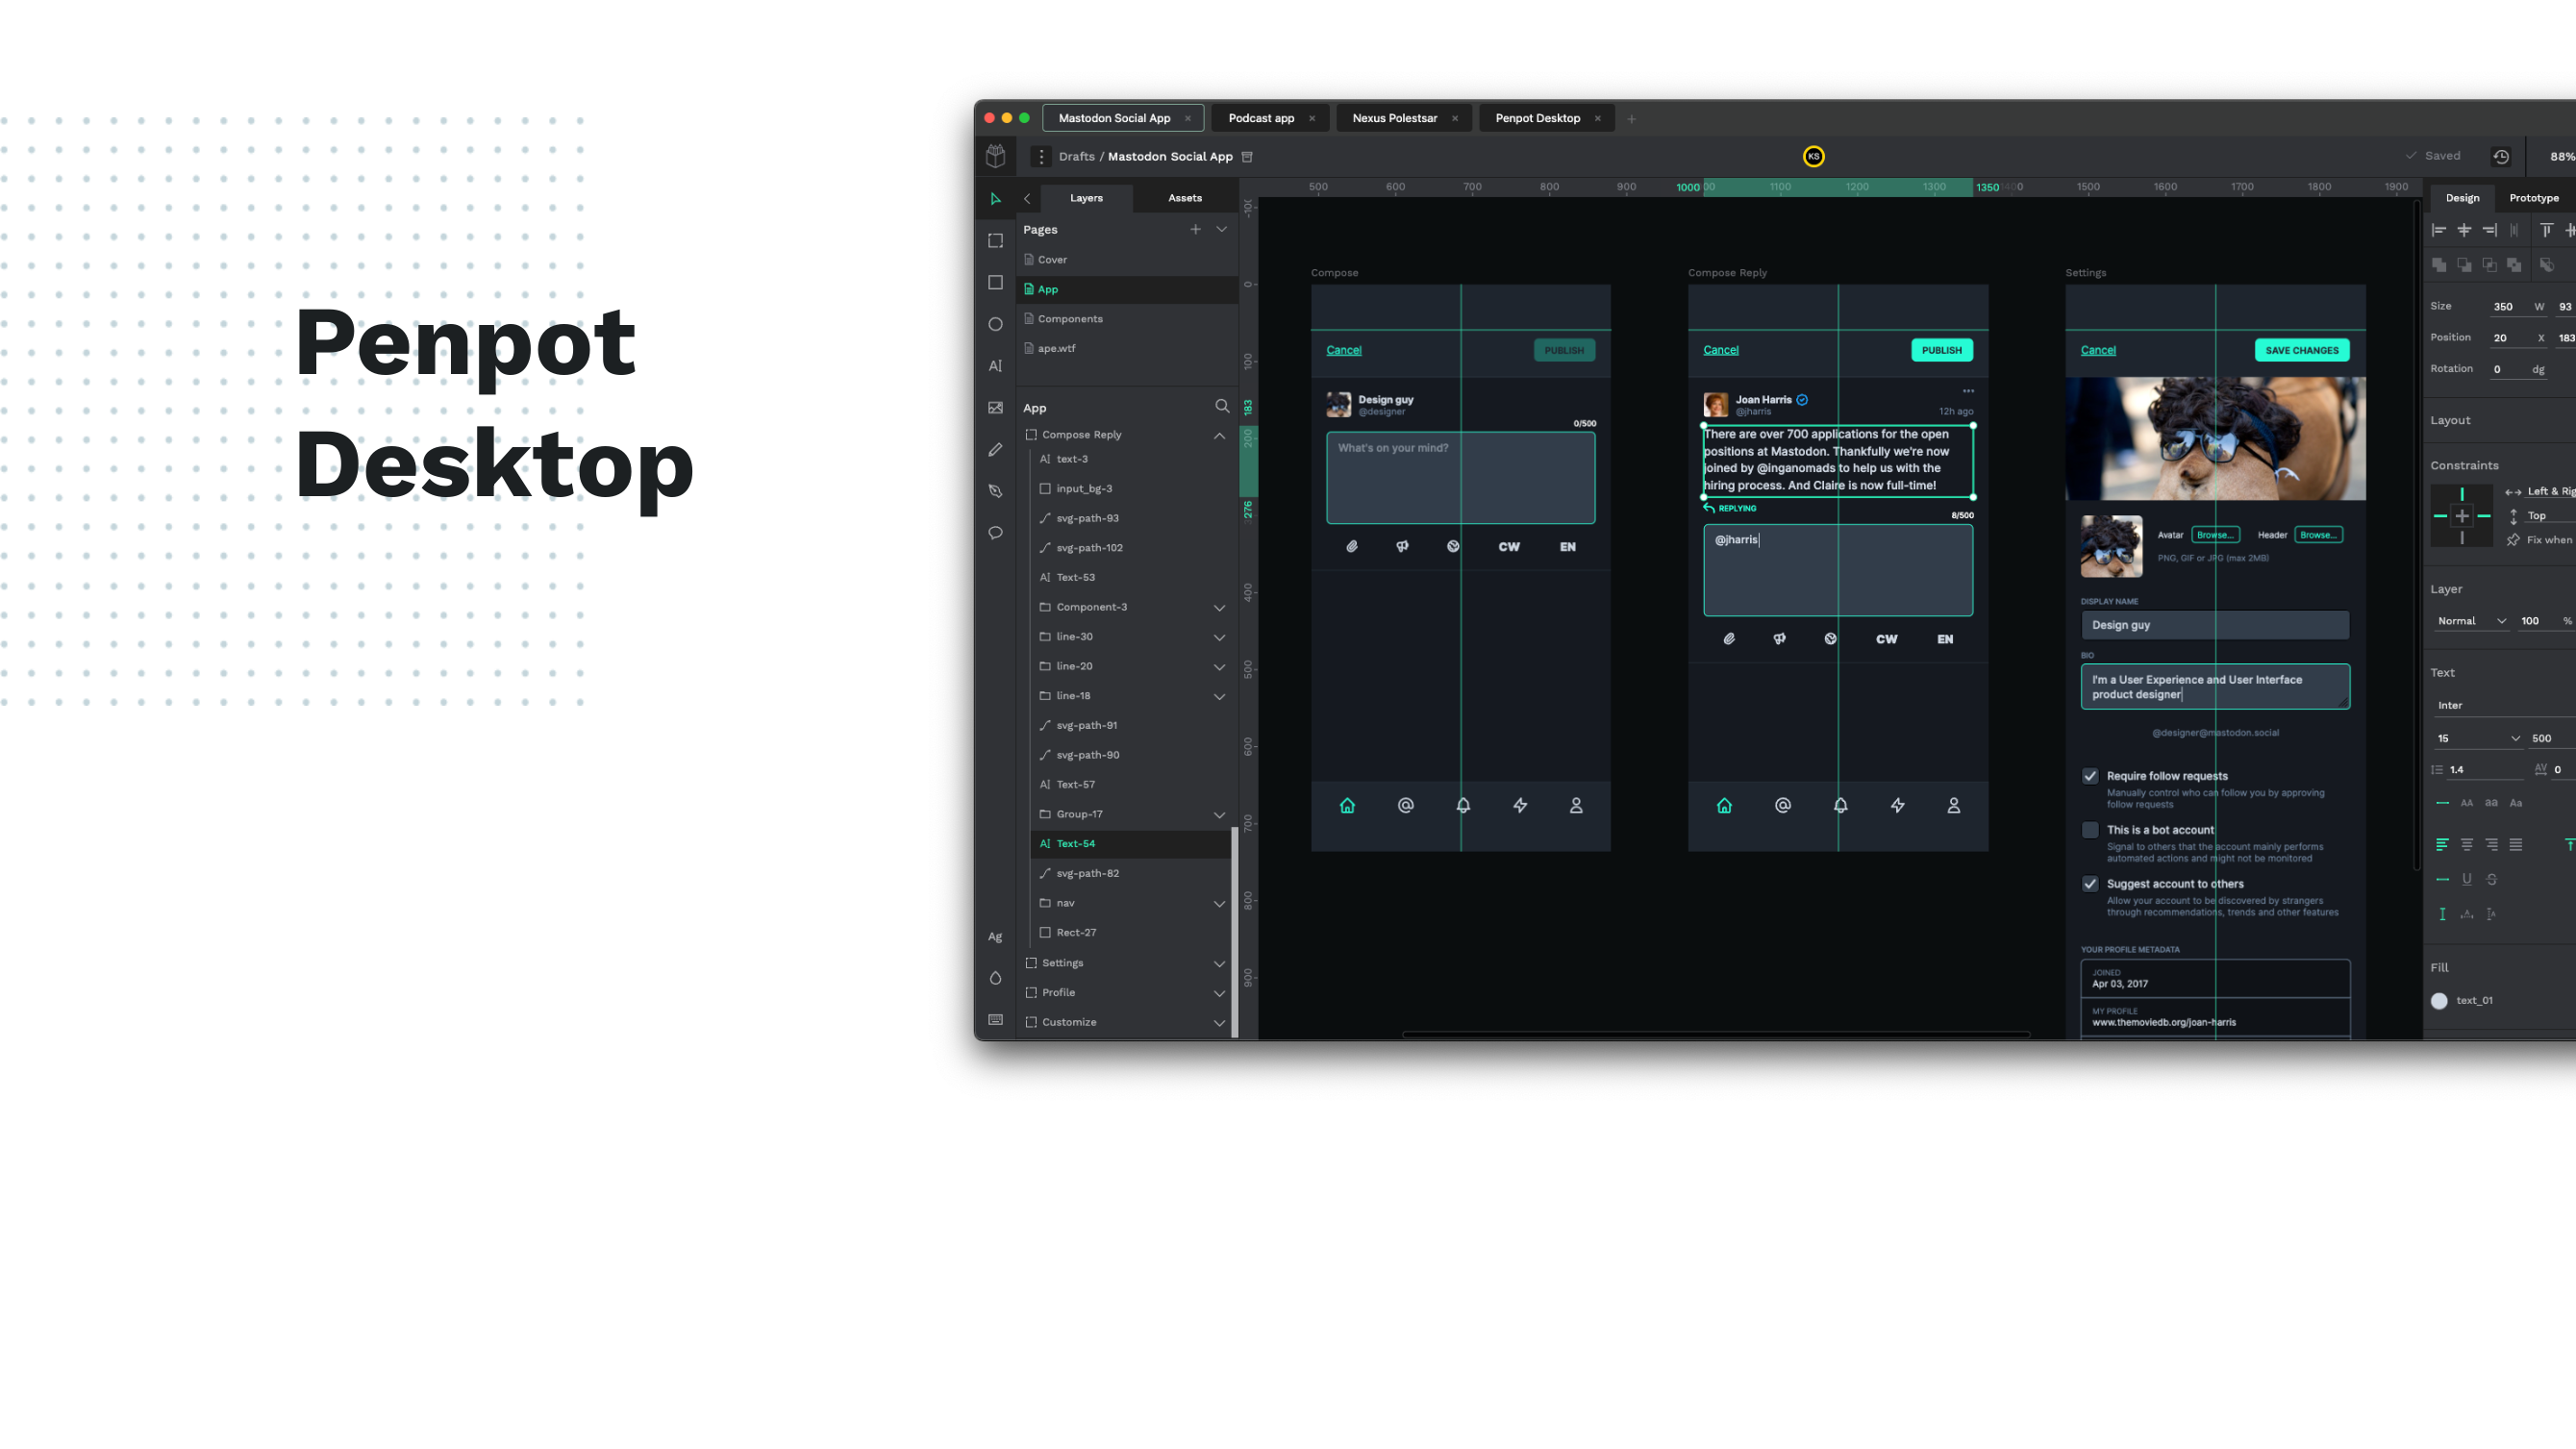This screenshot has height=1449, width=2576.
Task: Expand the Profile board layers
Action: (x=1219, y=994)
